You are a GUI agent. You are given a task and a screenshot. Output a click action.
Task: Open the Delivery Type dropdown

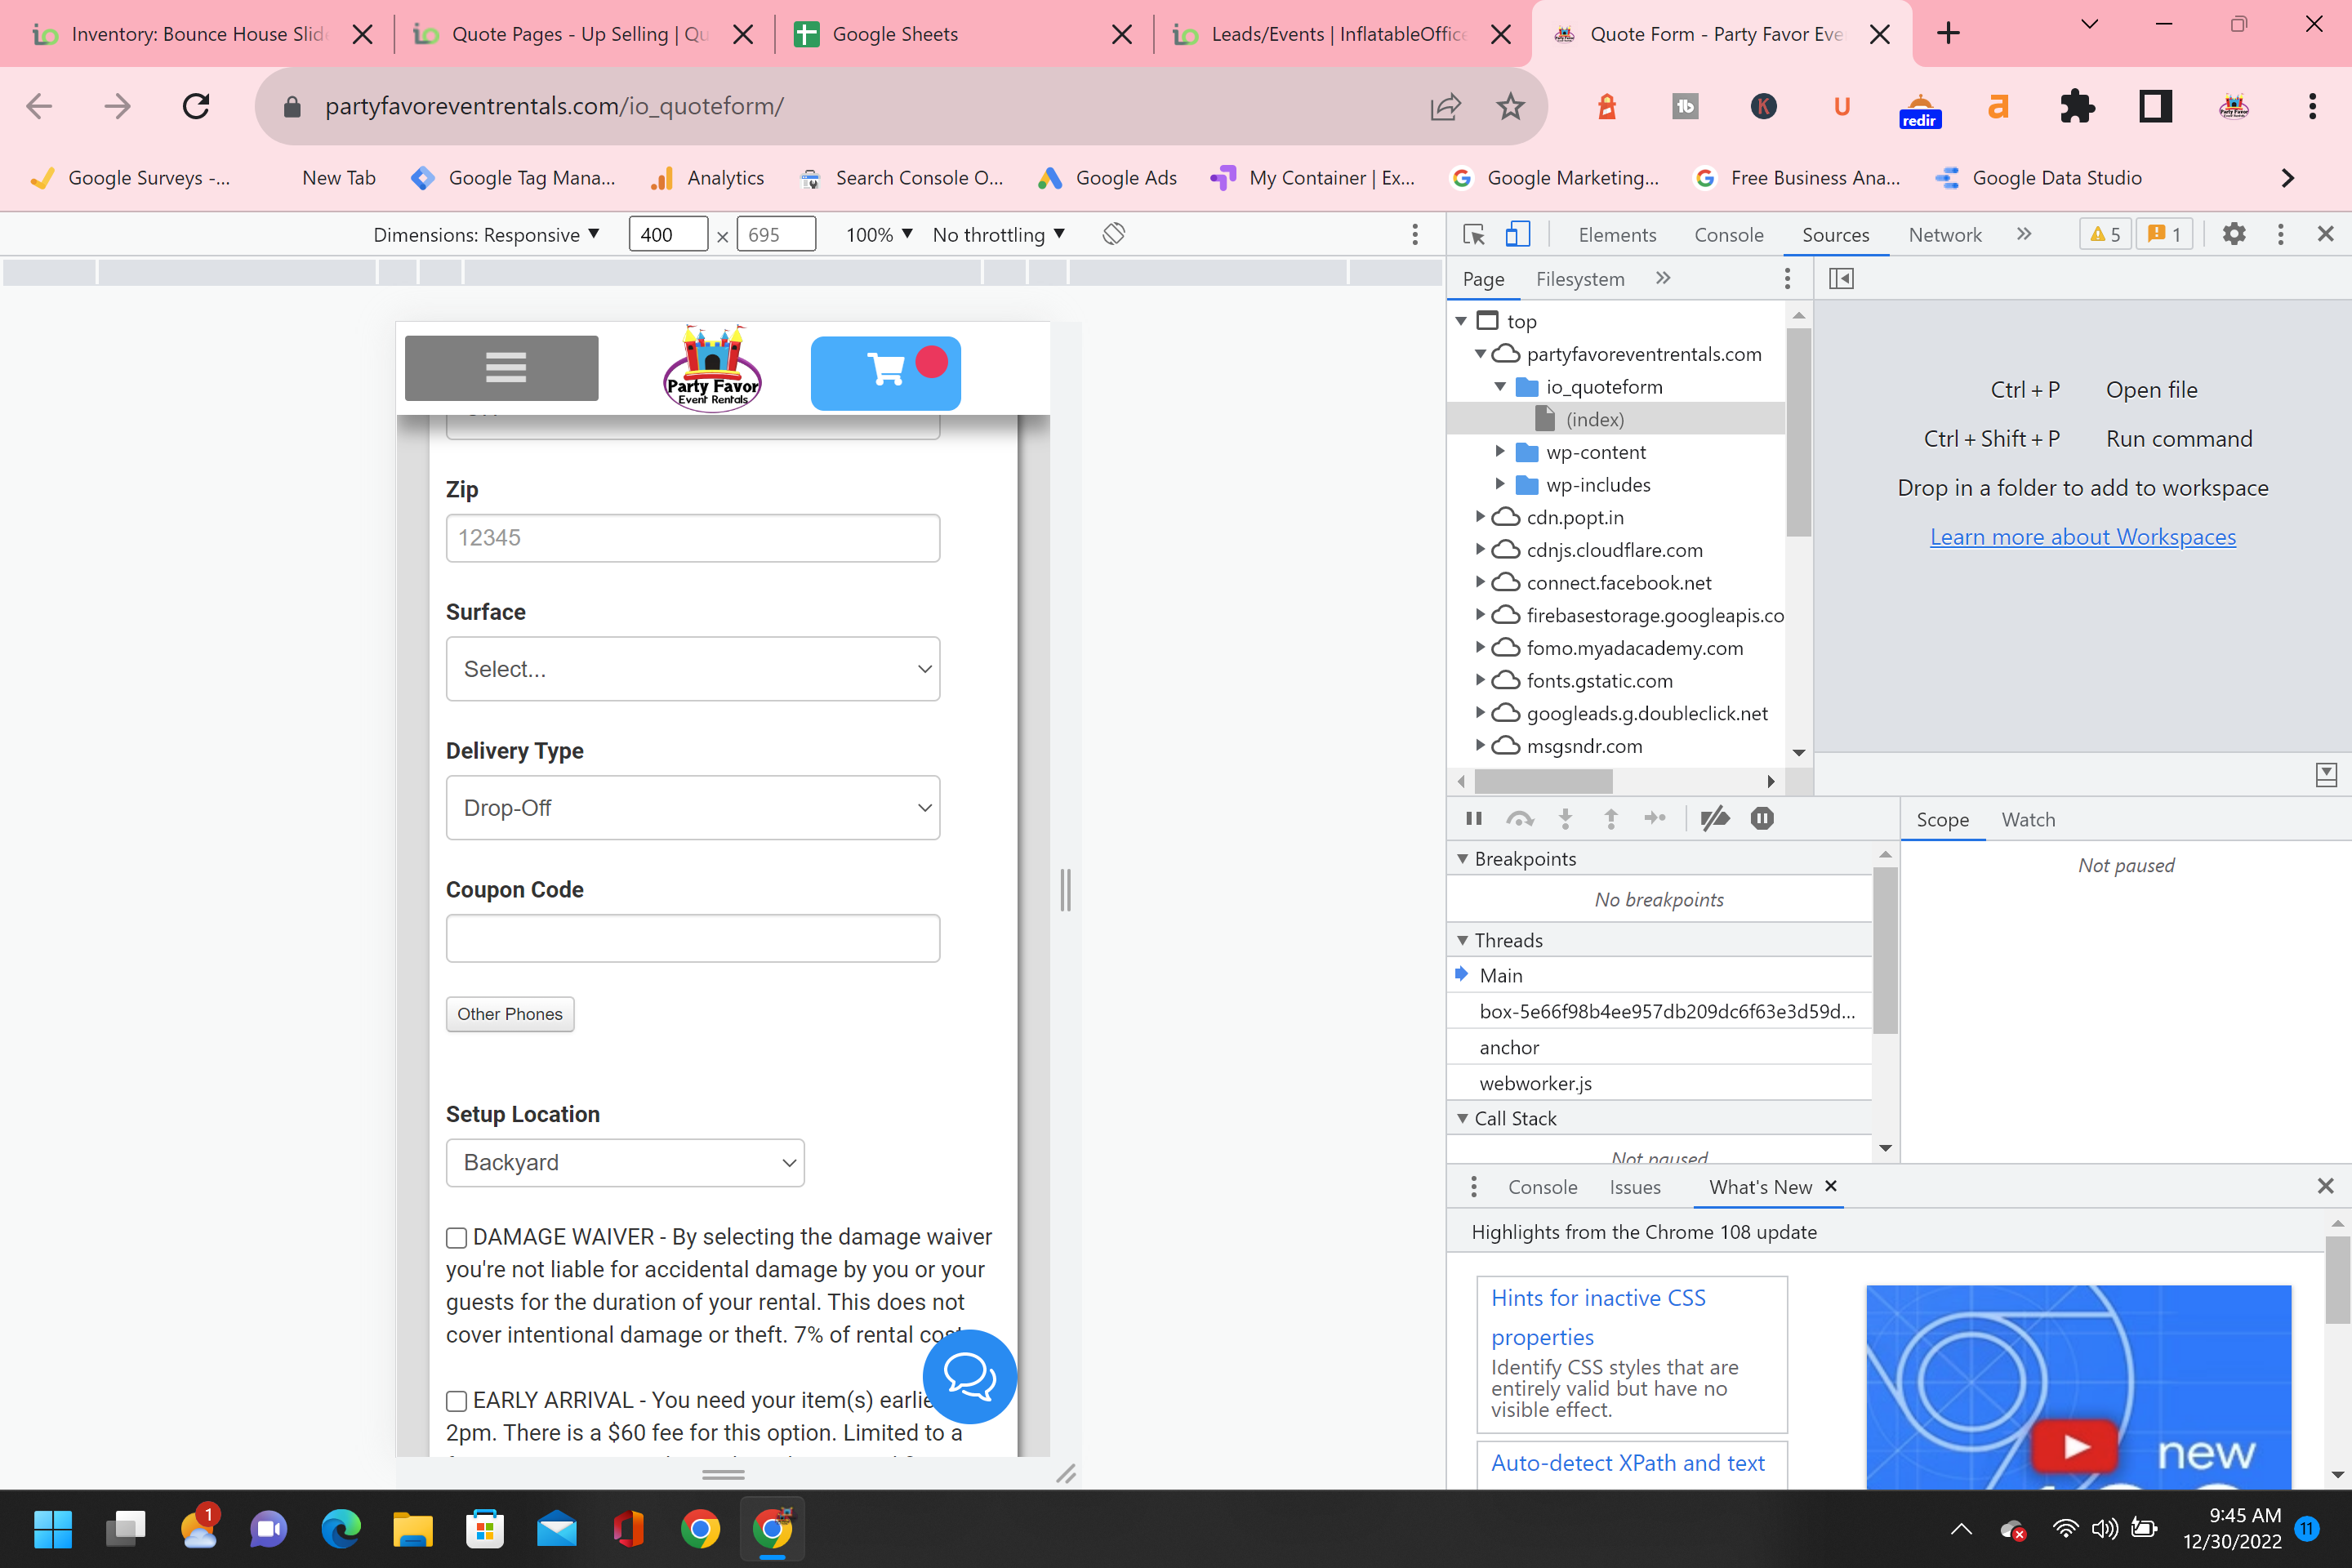pyautogui.click(x=692, y=808)
